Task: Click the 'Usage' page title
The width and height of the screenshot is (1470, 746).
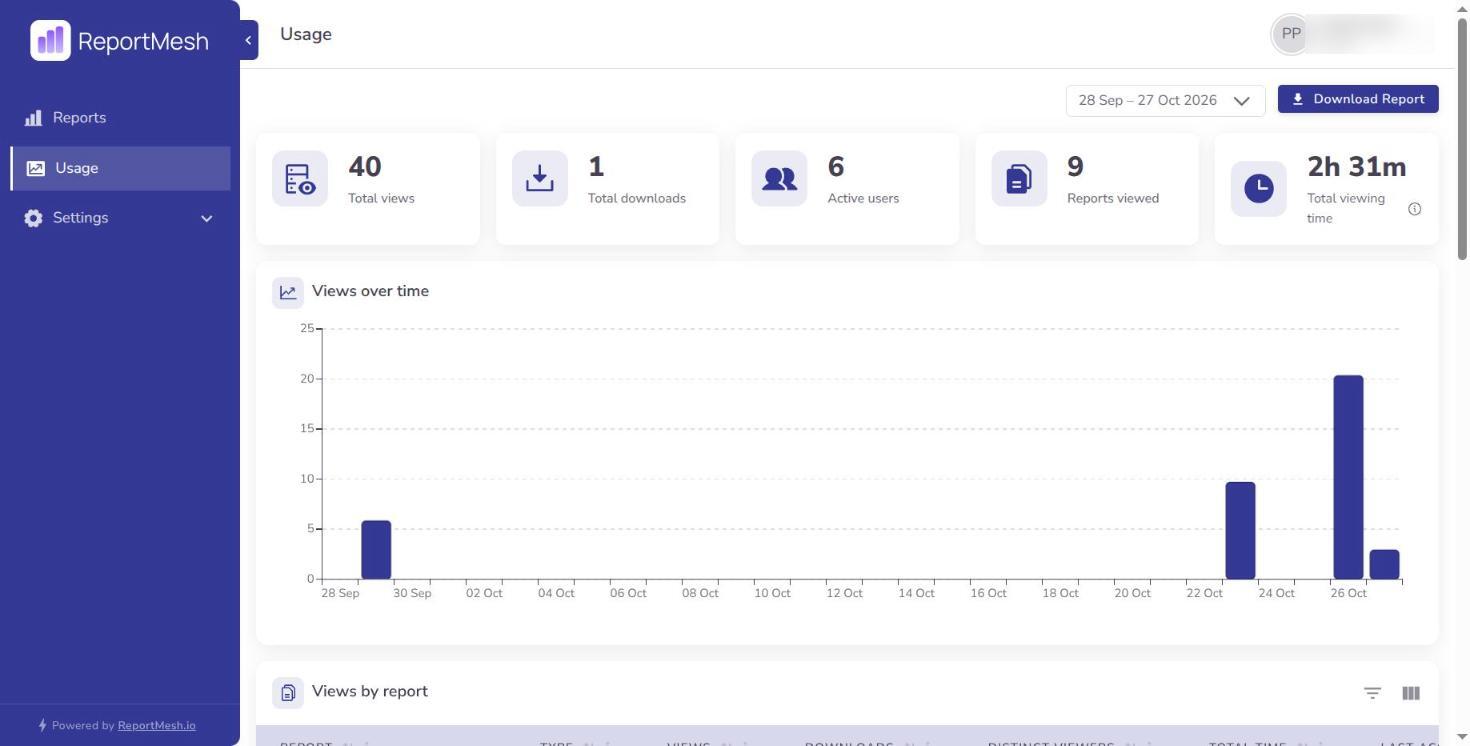Action: (306, 34)
